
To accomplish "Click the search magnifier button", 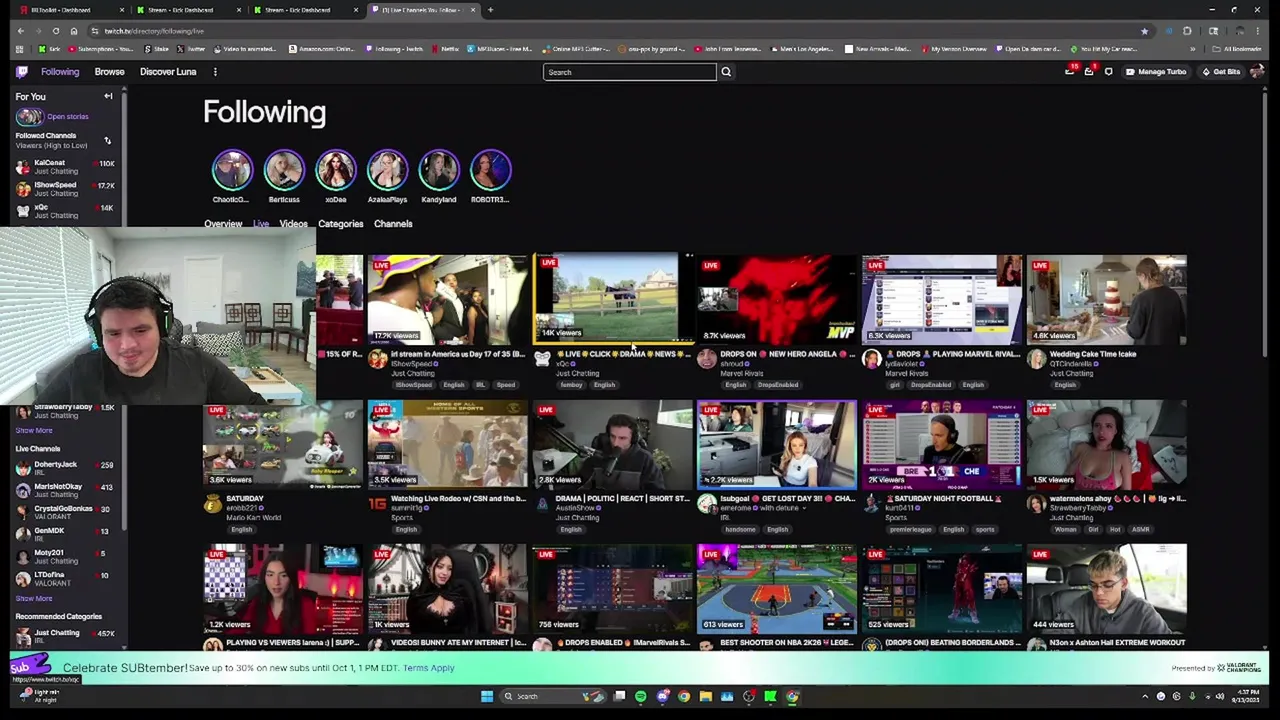I will tap(726, 72).
